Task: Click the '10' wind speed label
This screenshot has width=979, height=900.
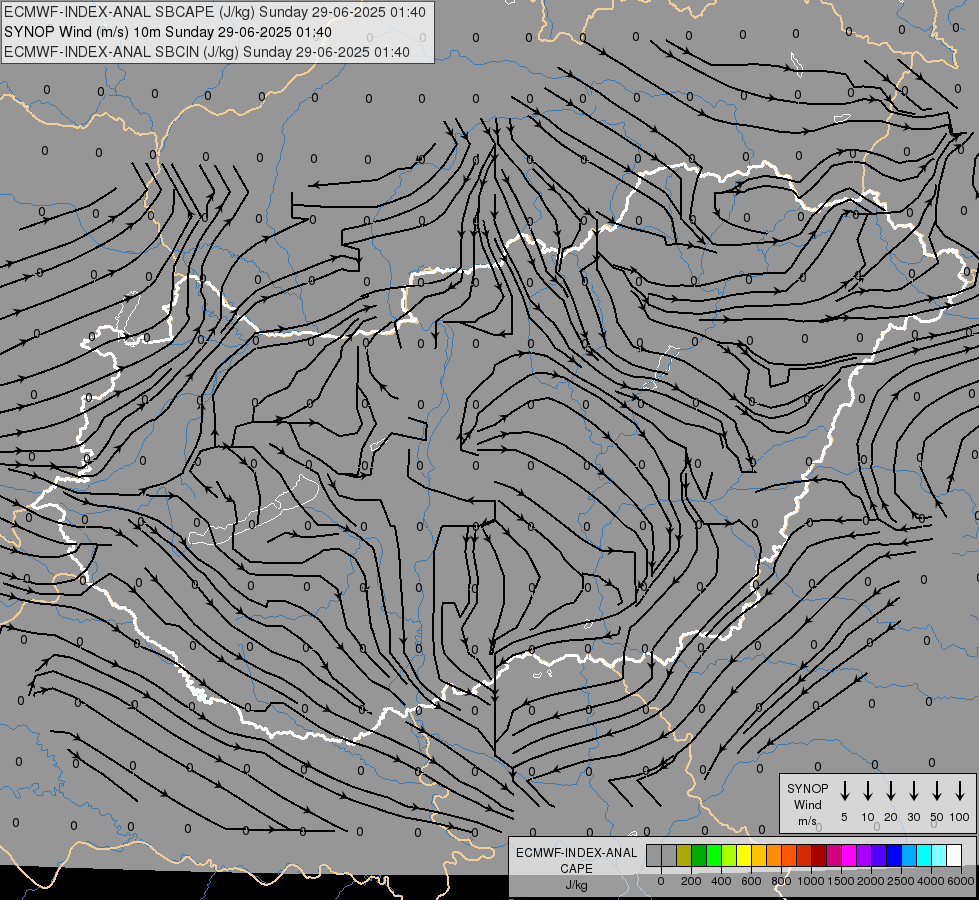Action: [x=868, y=817]
